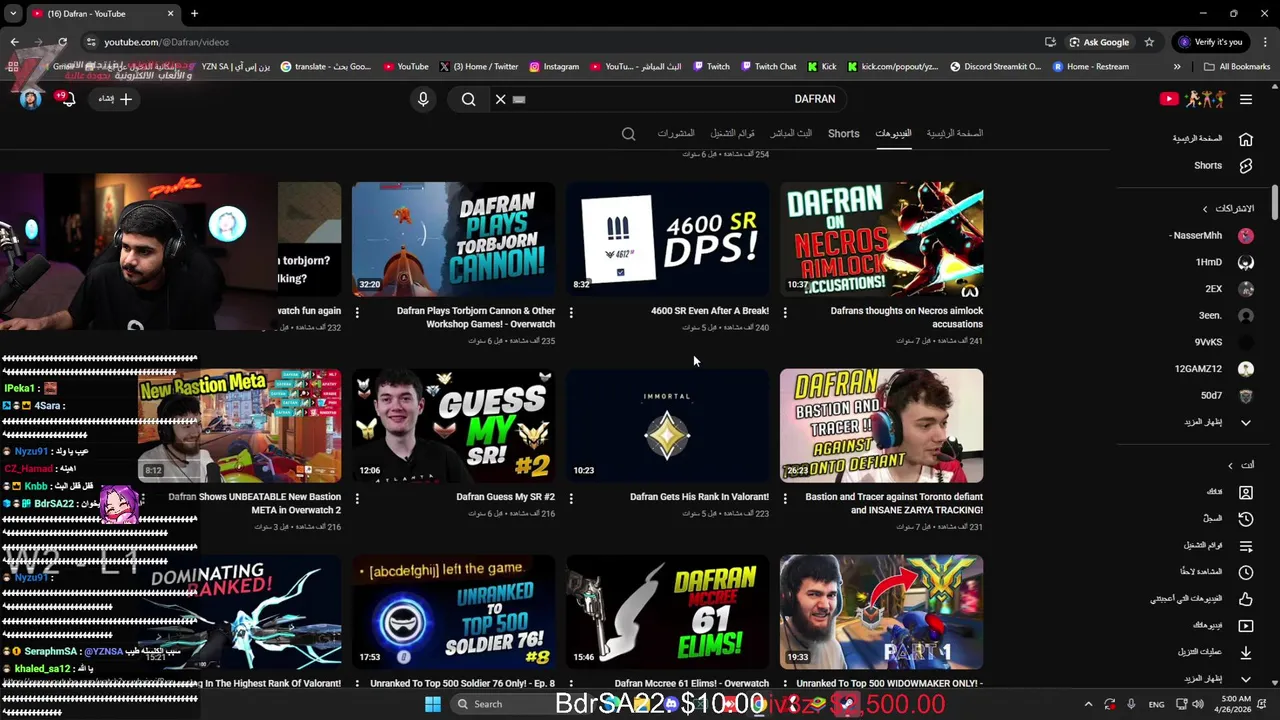The width and height of the screenshot is (1280, 720).
Task: Expand show more under the You section
Action: pos(1217,679)
